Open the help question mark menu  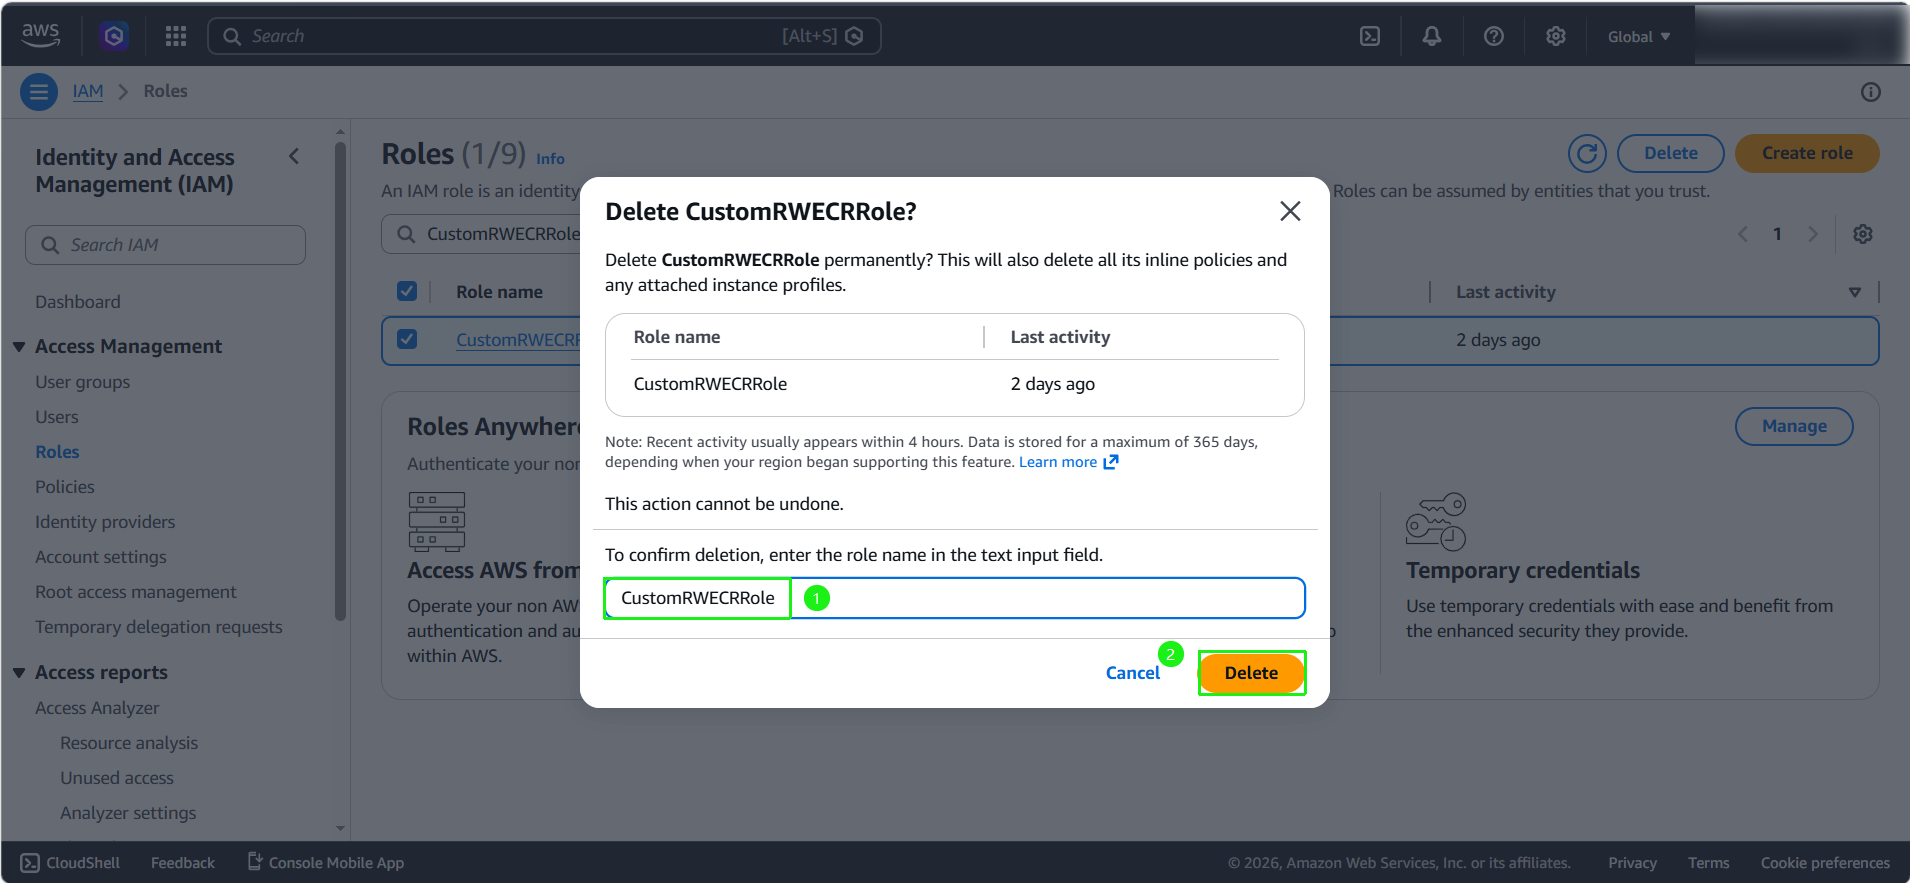point(1494,36)
